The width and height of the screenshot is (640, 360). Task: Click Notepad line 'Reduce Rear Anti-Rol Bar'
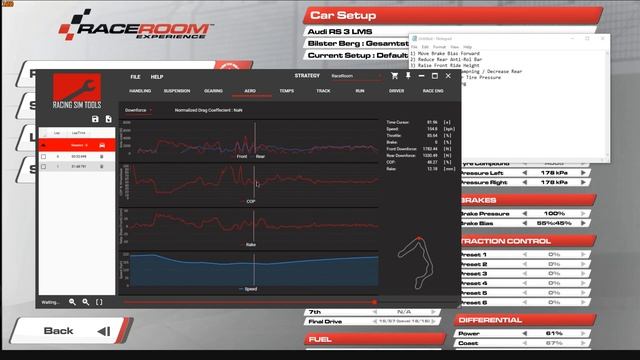click(446, 60)
